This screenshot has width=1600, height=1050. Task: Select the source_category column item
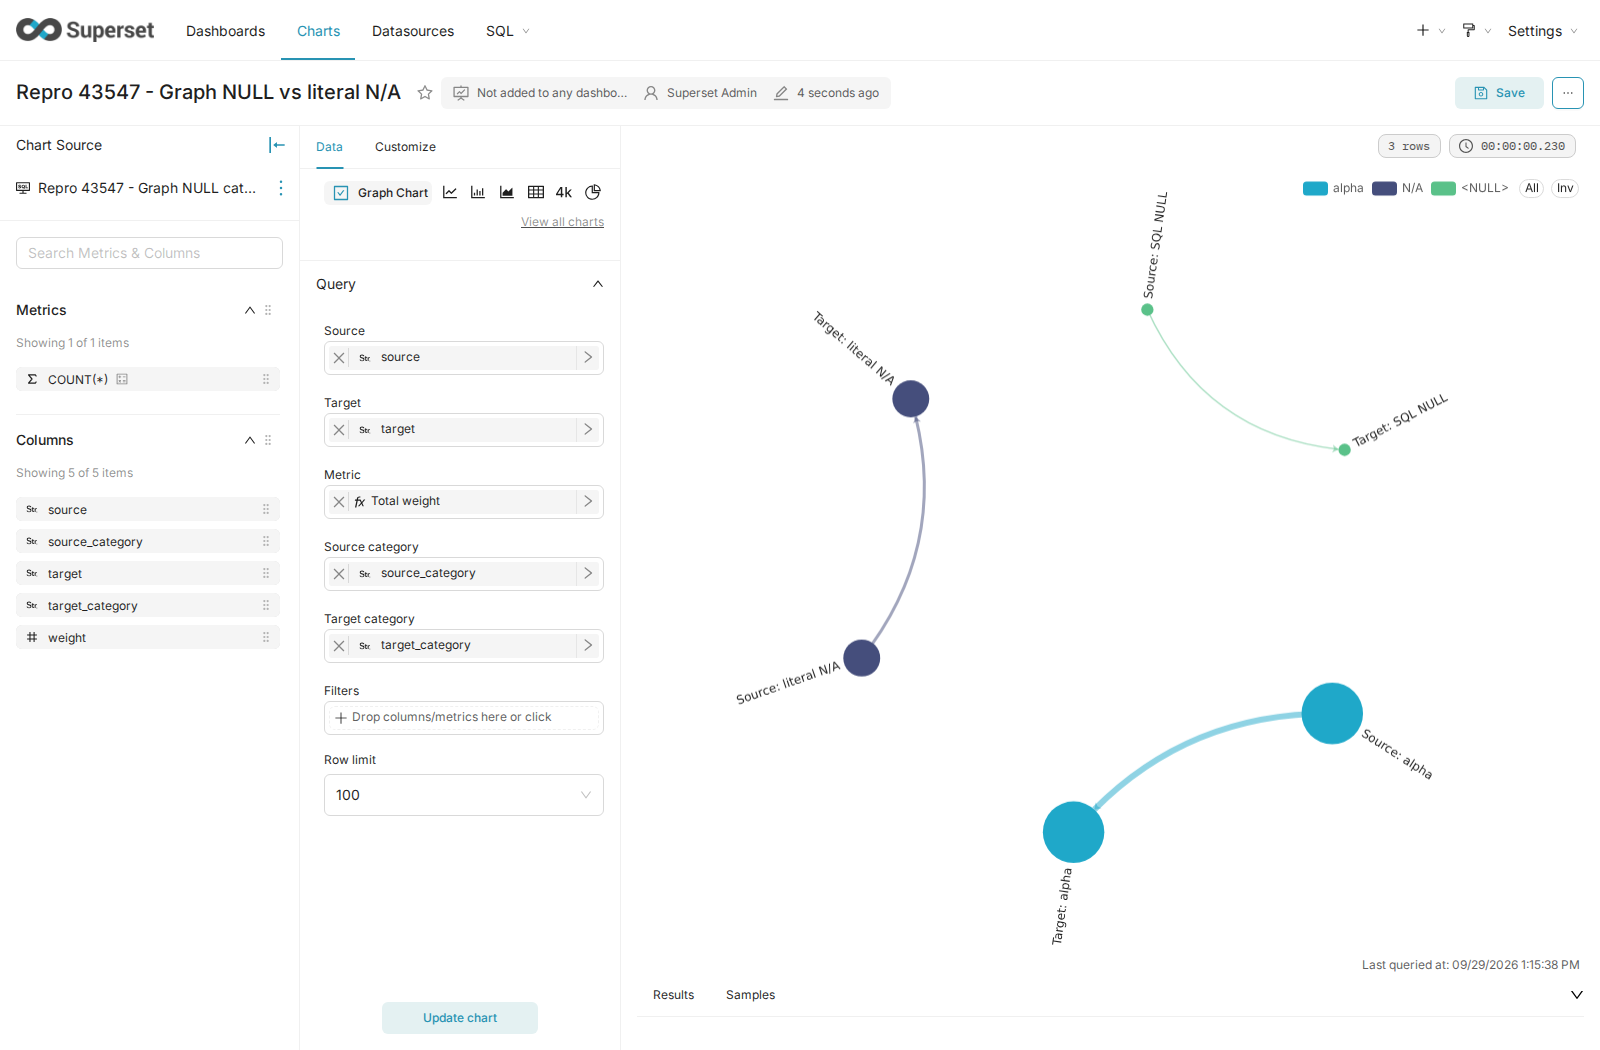(148, 542)
